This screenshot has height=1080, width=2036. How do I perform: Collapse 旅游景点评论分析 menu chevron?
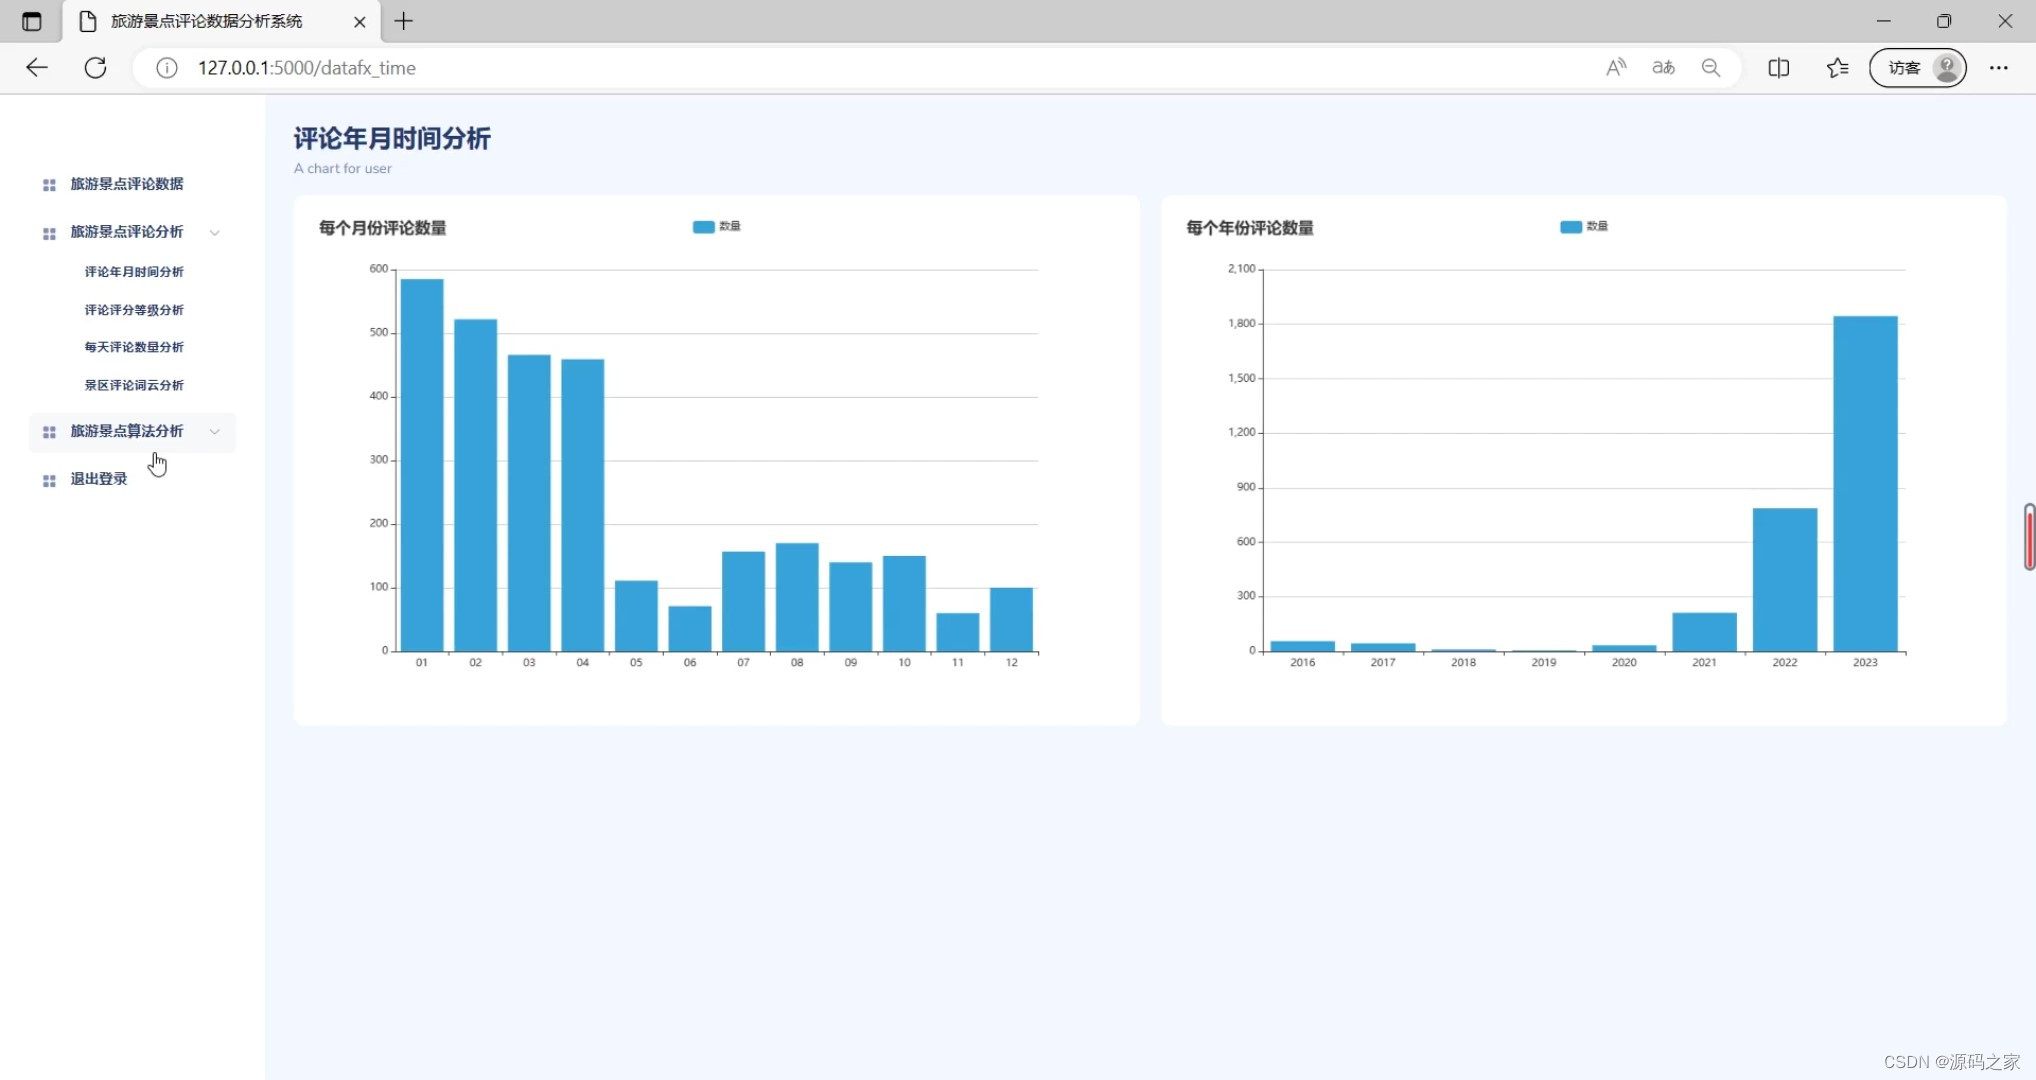(x=214, y=233)
